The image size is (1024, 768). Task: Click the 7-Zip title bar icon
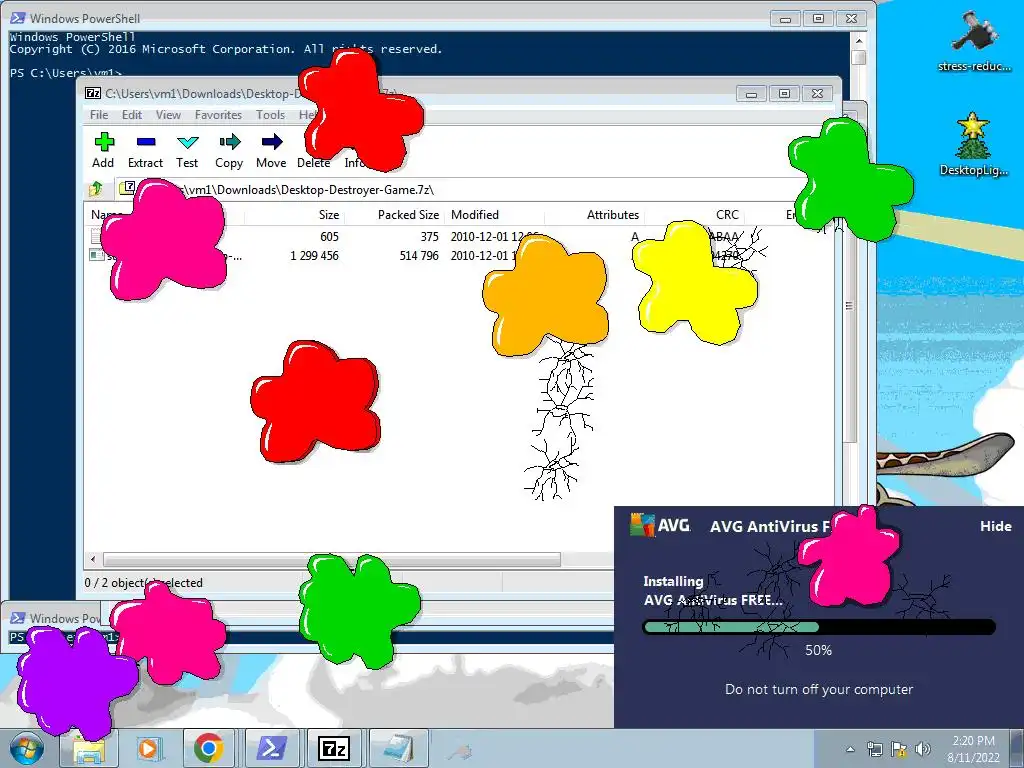[93, 93]
